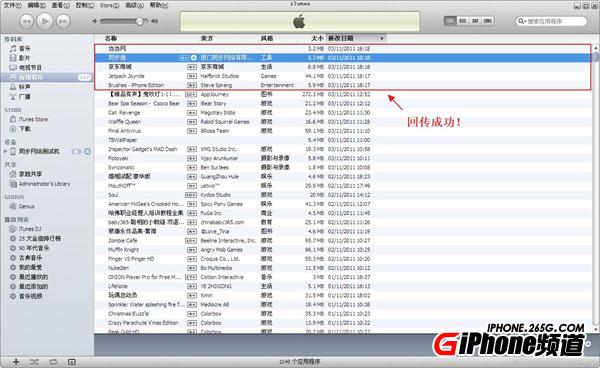Eject the 同步网络测试机 device
600x368 pixels.
[87, 151]
